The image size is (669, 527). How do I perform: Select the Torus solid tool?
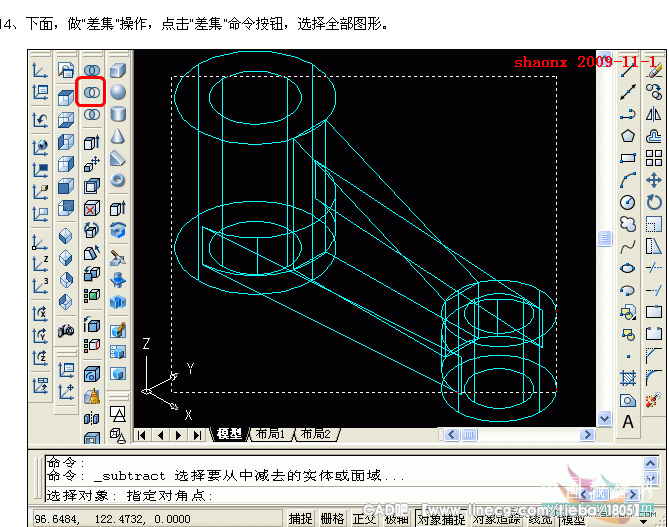click(118, 180)
